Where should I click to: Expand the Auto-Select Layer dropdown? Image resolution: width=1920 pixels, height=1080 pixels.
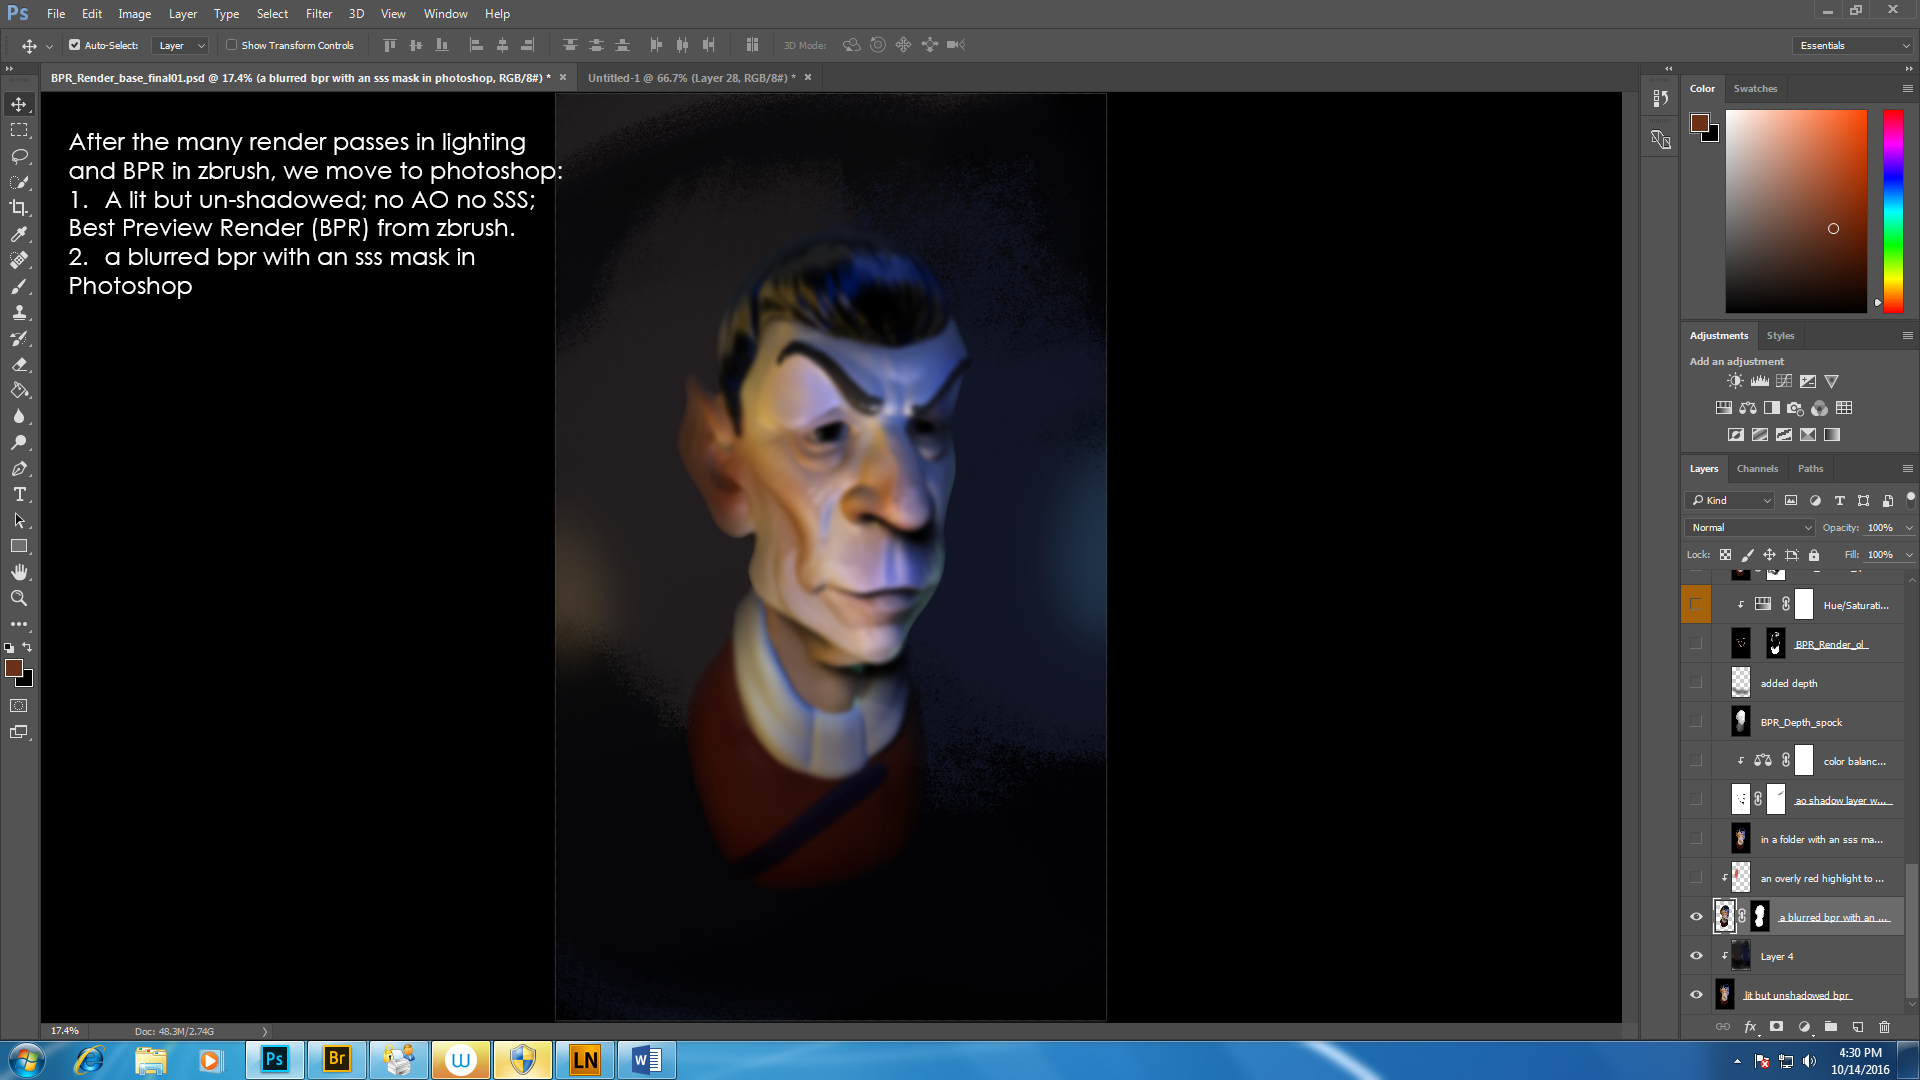click(181, 45)
